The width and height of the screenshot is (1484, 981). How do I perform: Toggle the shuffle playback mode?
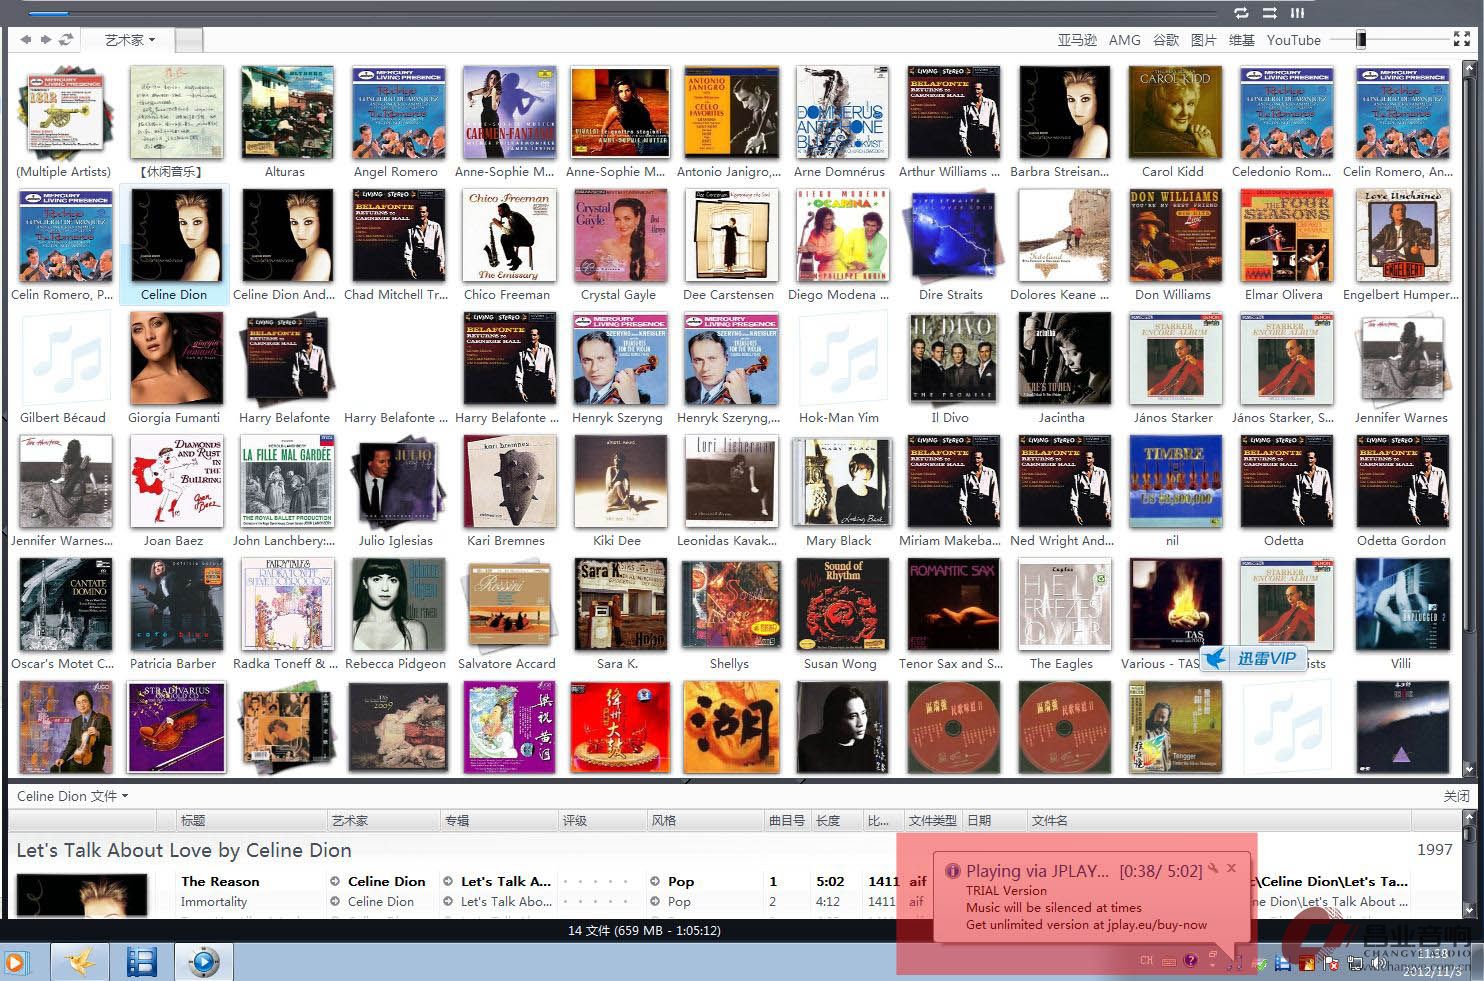[1269, 13]
